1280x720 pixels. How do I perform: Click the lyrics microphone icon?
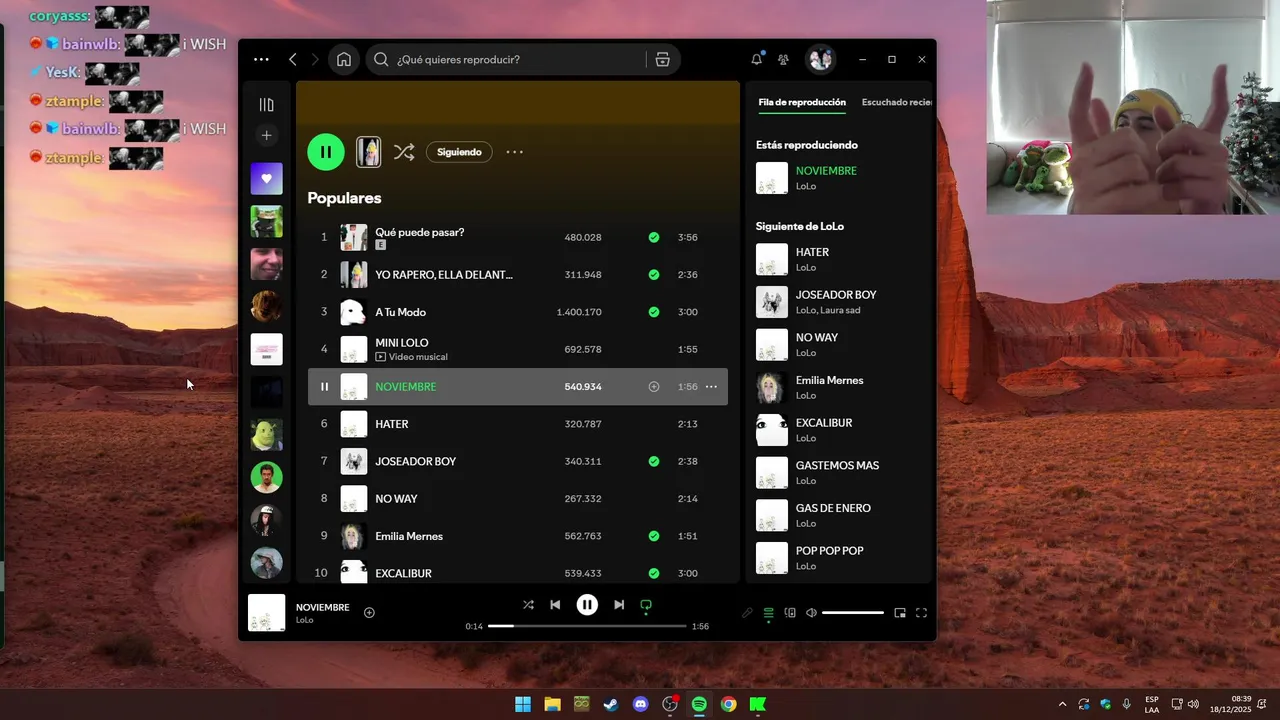coord(747,613)
